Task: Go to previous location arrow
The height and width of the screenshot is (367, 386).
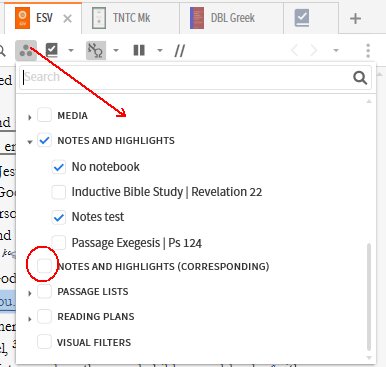Action: tap(294, 51)
